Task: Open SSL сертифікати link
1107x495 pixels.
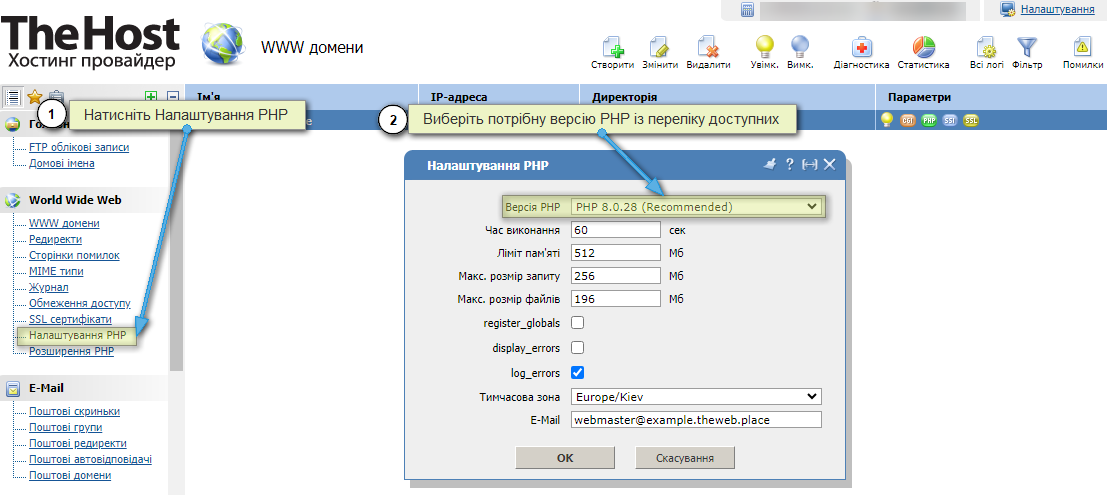Action: pos(70,319)
